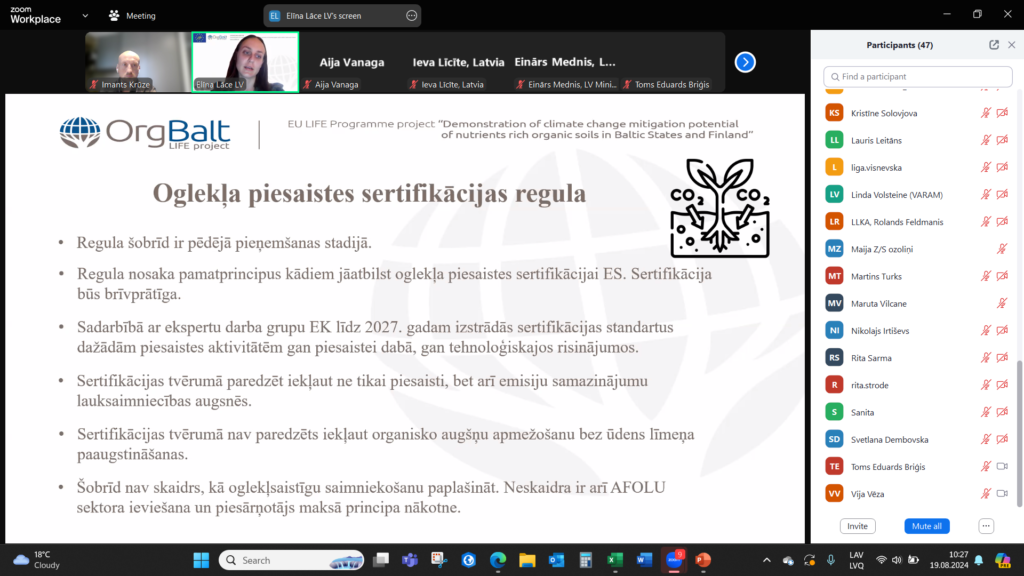The width and height of the screenshot is (1024, 576).
Task: Open Task View in taskbar
Action: pos(381,560)
